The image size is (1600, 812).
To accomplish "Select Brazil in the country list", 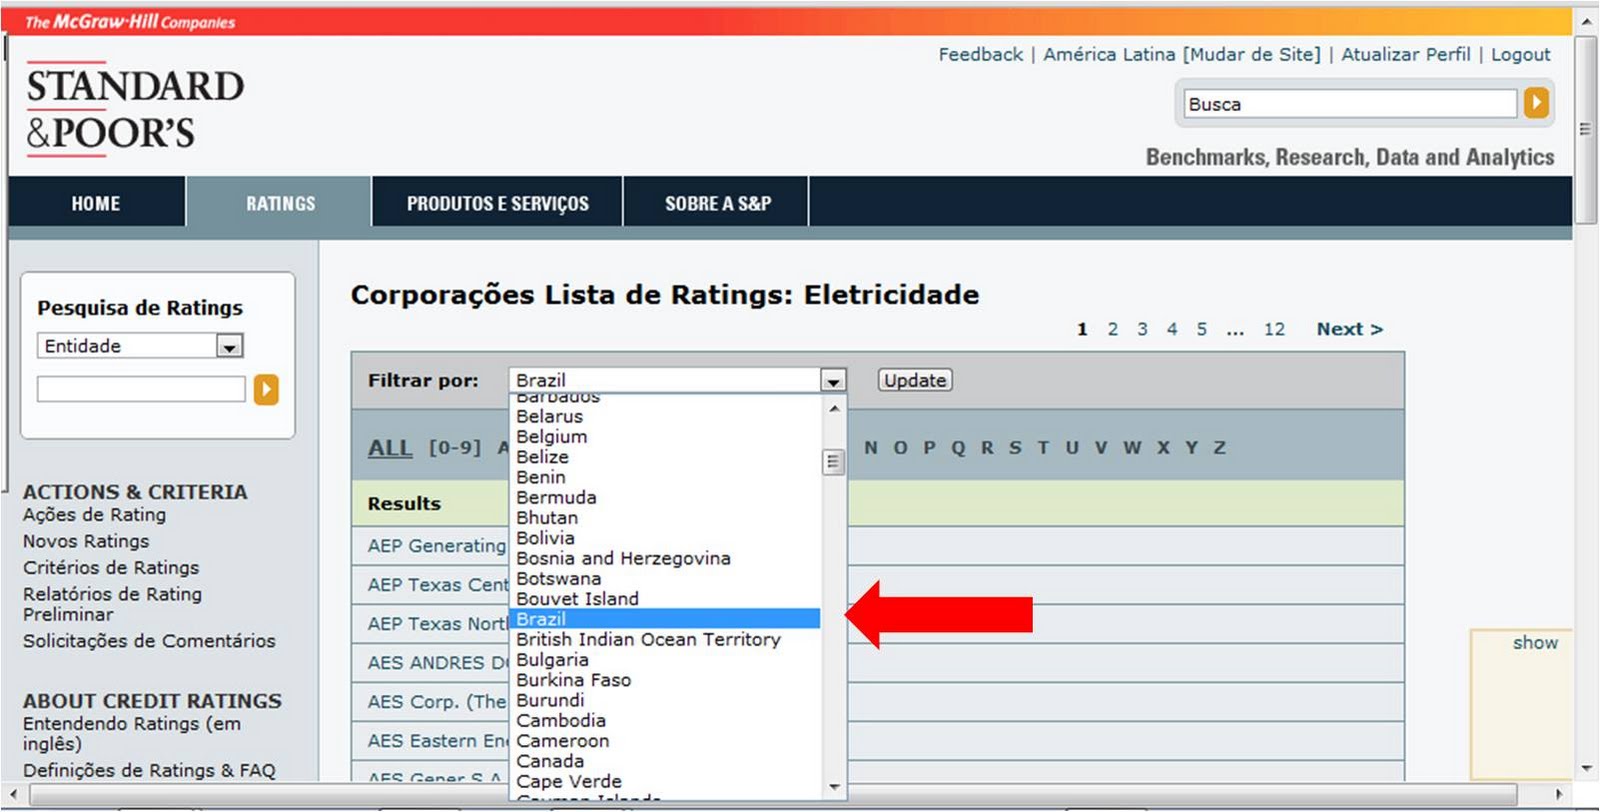I will 664,619.
